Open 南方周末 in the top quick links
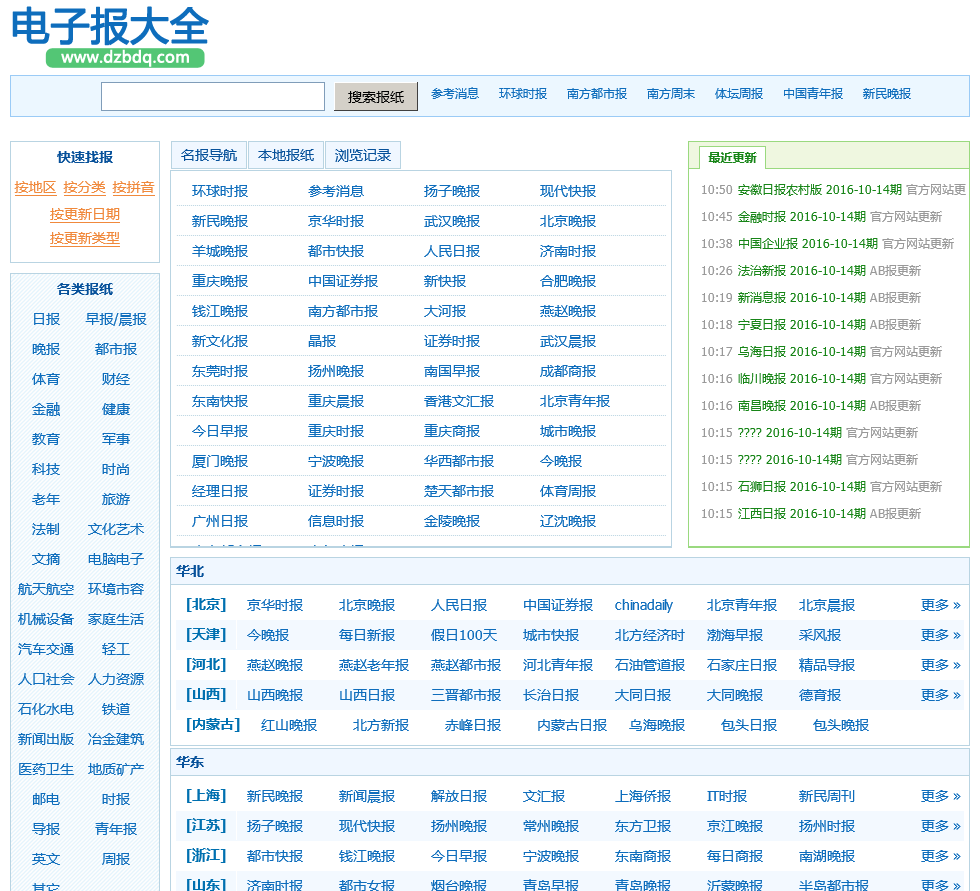Image resolution: width=980 pixels, height=891 pixels. click(671, 94)
